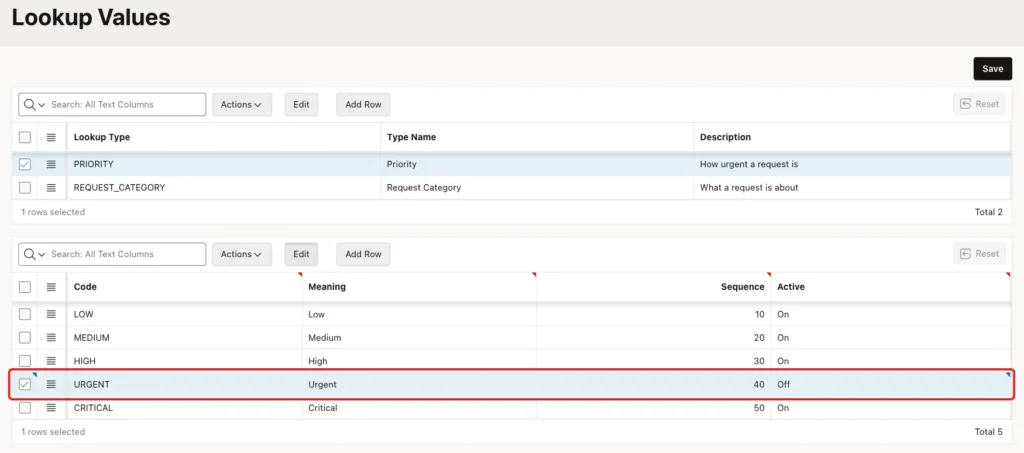The height and width of the screenshot is (453, 1024).
Task: Open row actions menu for PRIORITY row
Action: tap(51, 164)
